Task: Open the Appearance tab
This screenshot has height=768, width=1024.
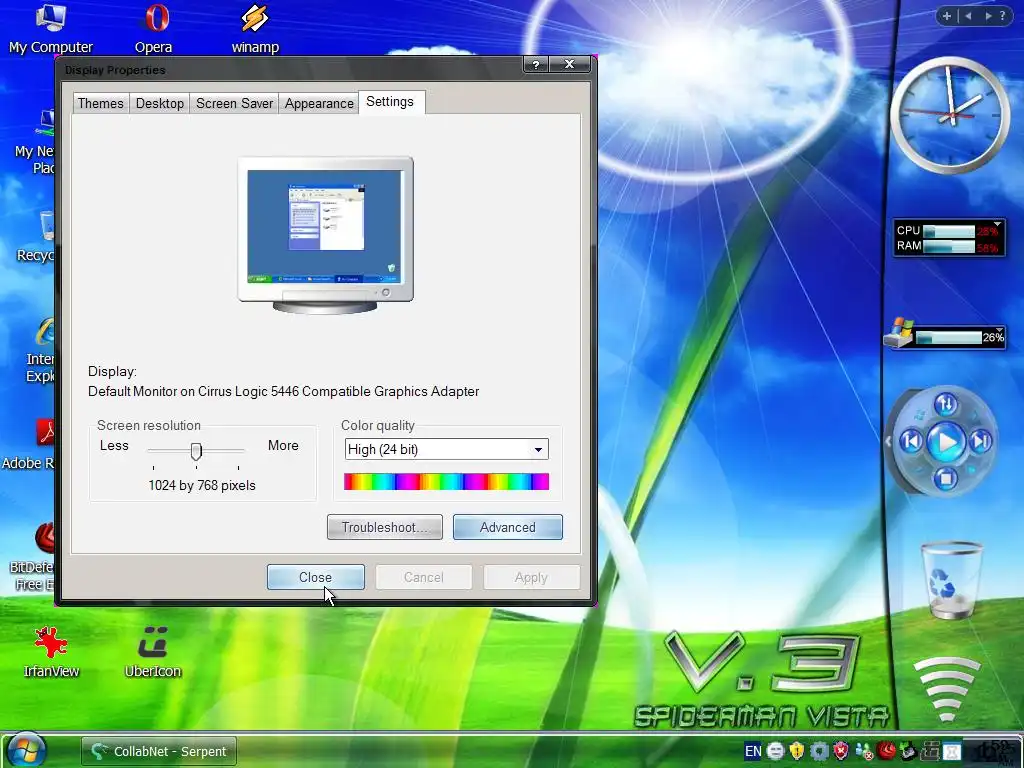Action: click(x=319, y=103)
